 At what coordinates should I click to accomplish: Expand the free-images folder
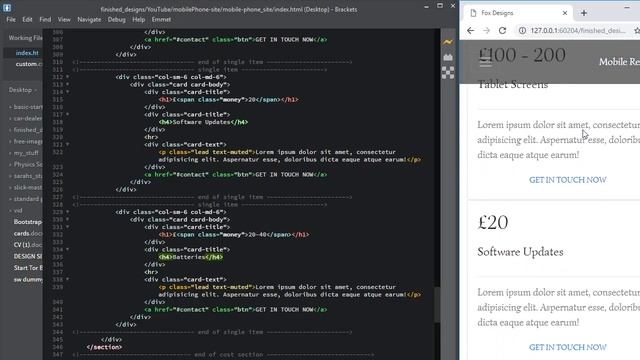pos(25,141)
